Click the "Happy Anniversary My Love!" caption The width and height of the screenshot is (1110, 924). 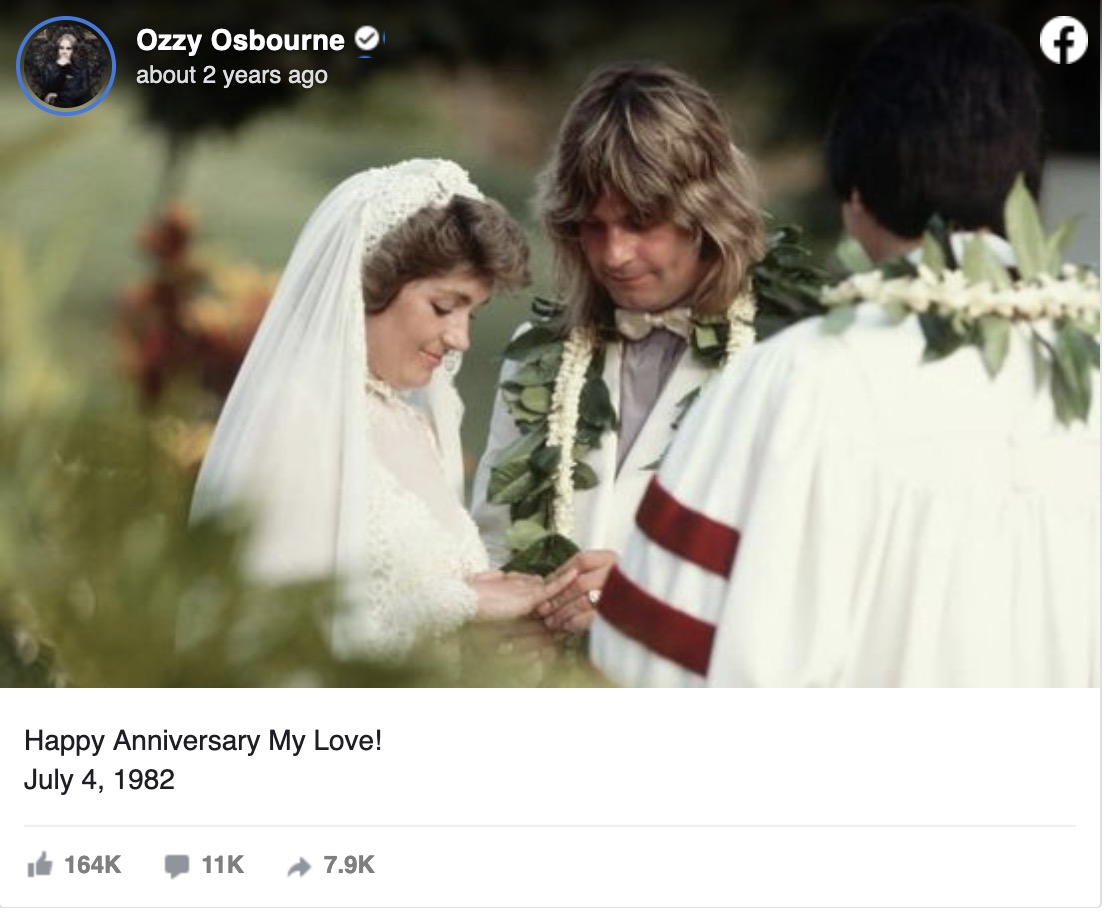203,741
